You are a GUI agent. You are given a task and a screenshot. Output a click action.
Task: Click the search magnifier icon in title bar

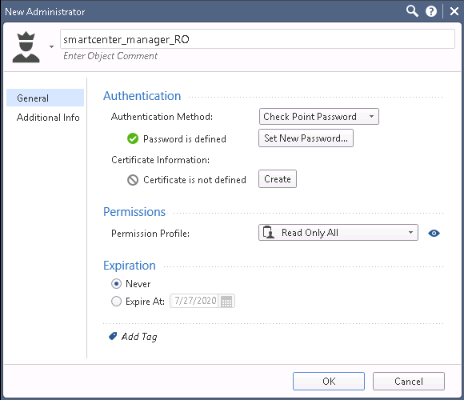tap(412, 11)
